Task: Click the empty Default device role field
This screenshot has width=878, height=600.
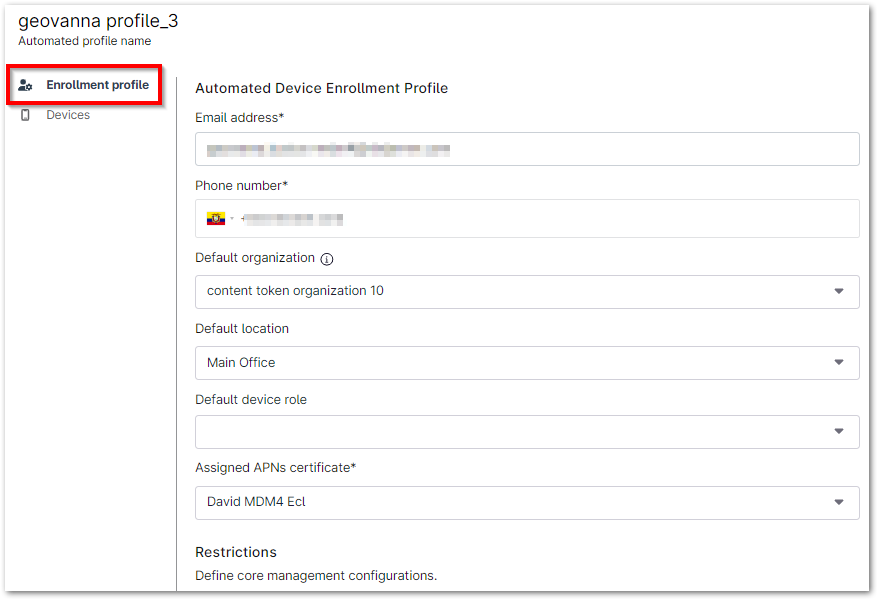Action: [x=500, y=430]
